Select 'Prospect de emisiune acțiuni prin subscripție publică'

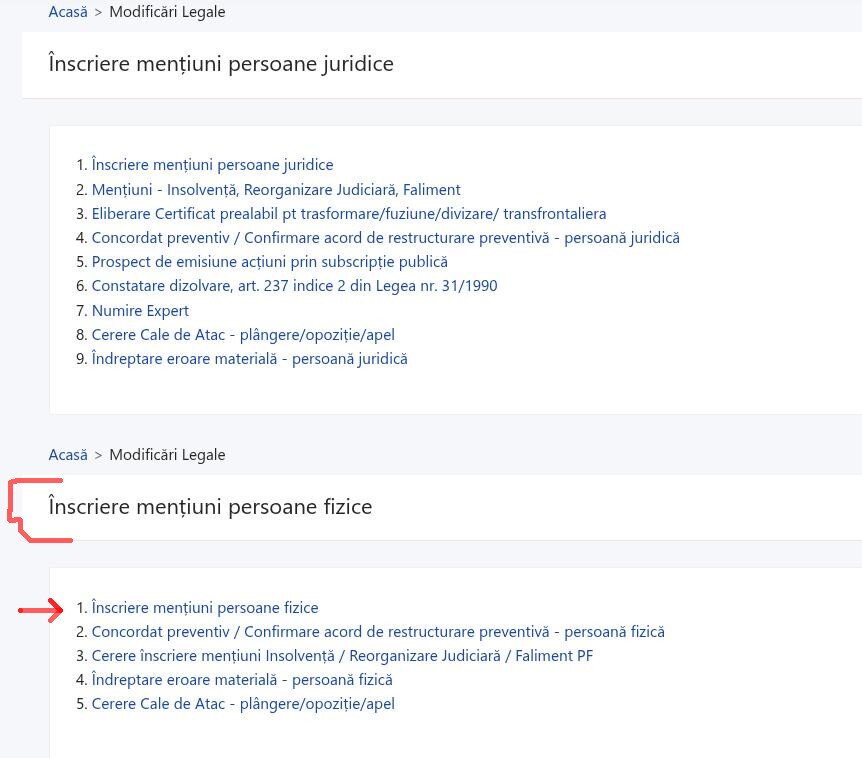[269, 262]
